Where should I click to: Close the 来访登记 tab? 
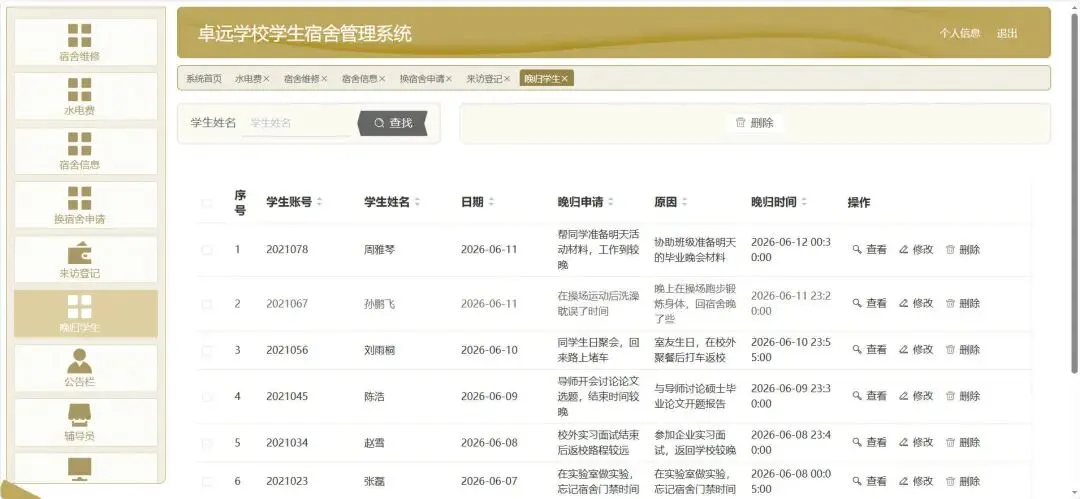[507, 79]
